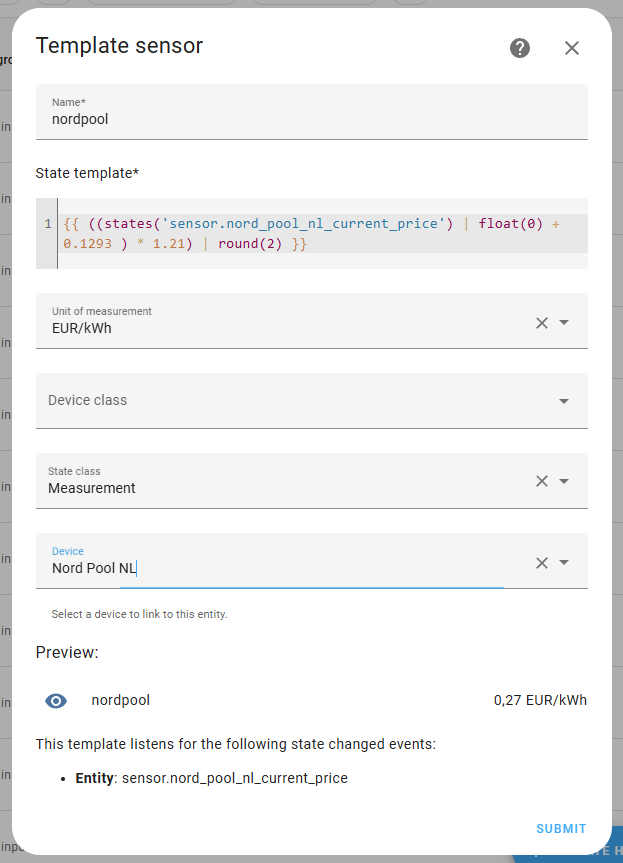
Task: Open the Template sensor help
Action: tap(519, 47)
